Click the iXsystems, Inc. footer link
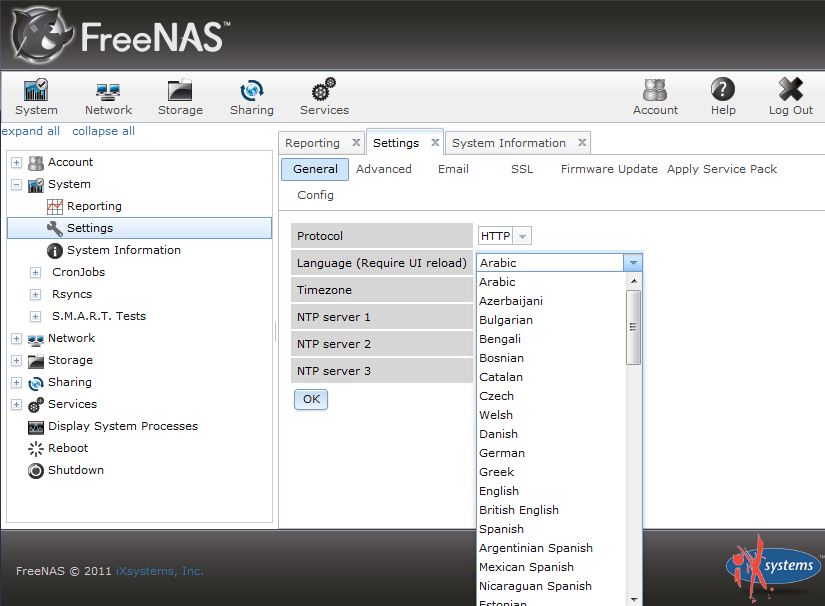The height and width of the screenshot is (606, 825). coord(163,571)
